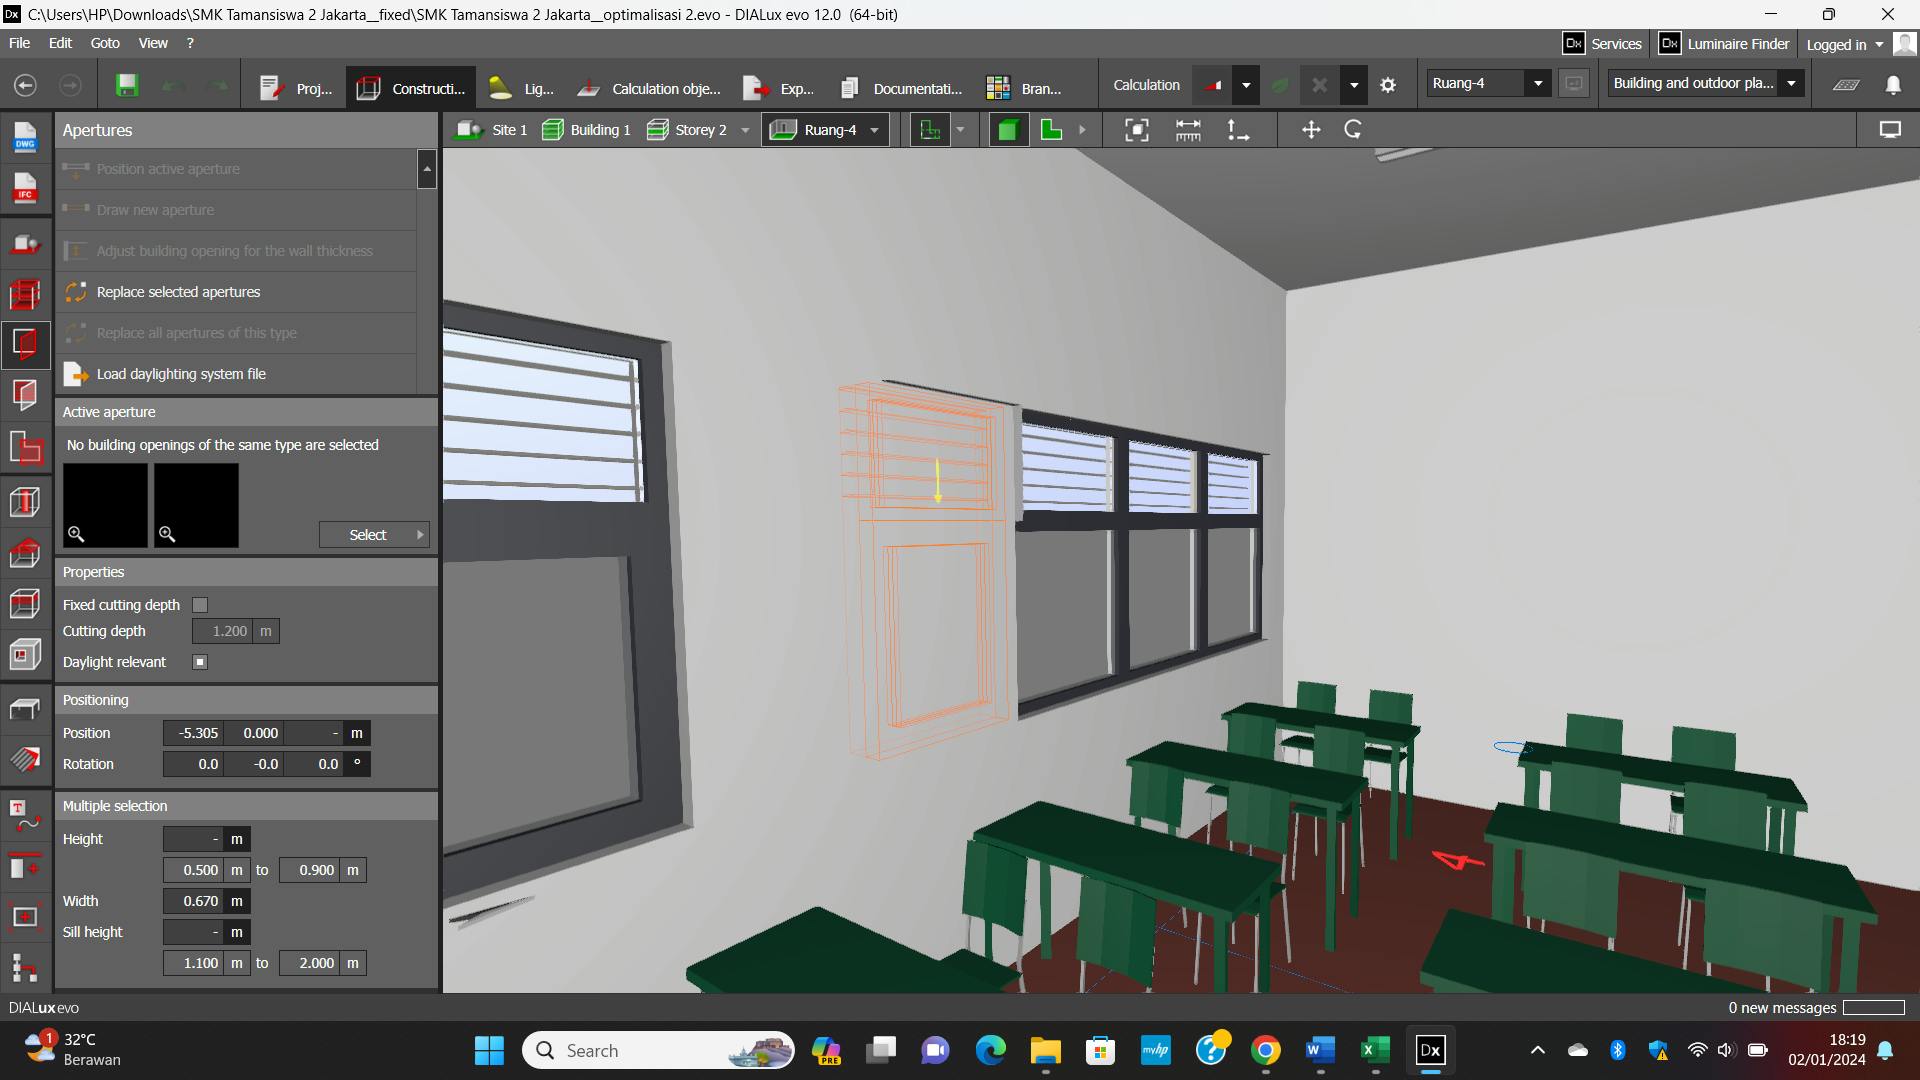
Task: Expand the Storey 2 dropdown arrow
Action: pos(745,130)
